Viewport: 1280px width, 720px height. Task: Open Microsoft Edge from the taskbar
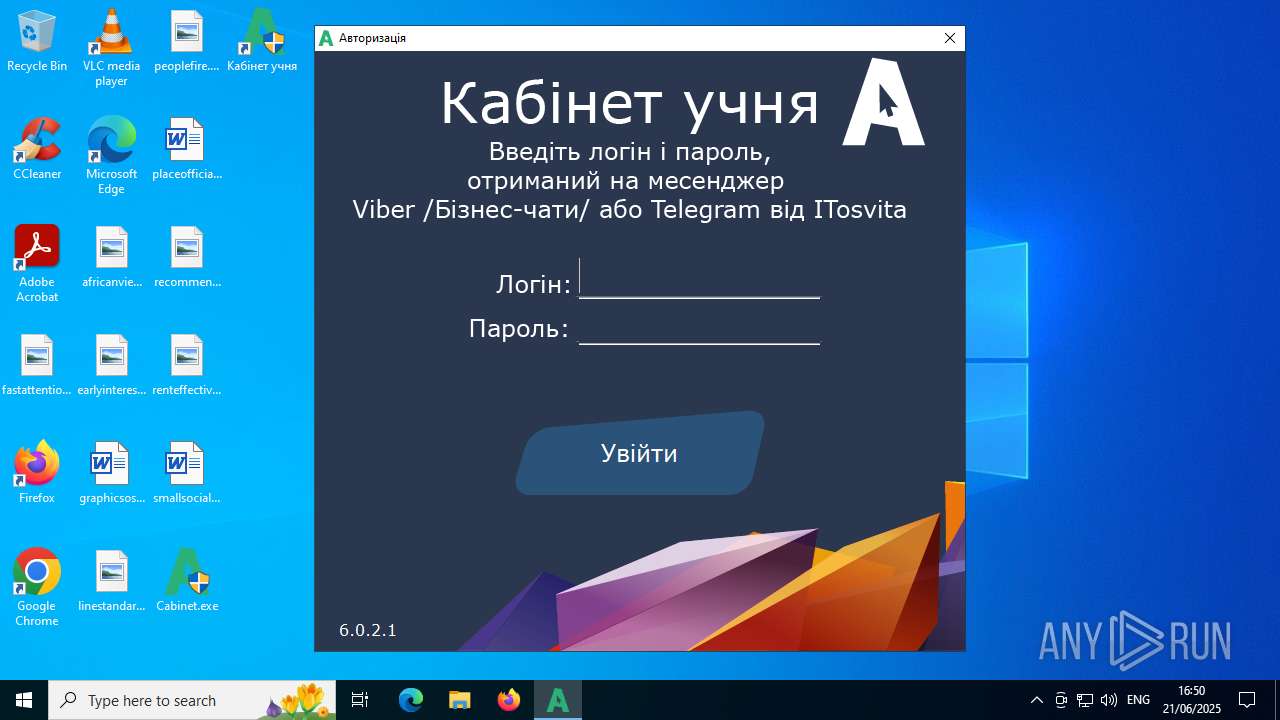[411, 700]
